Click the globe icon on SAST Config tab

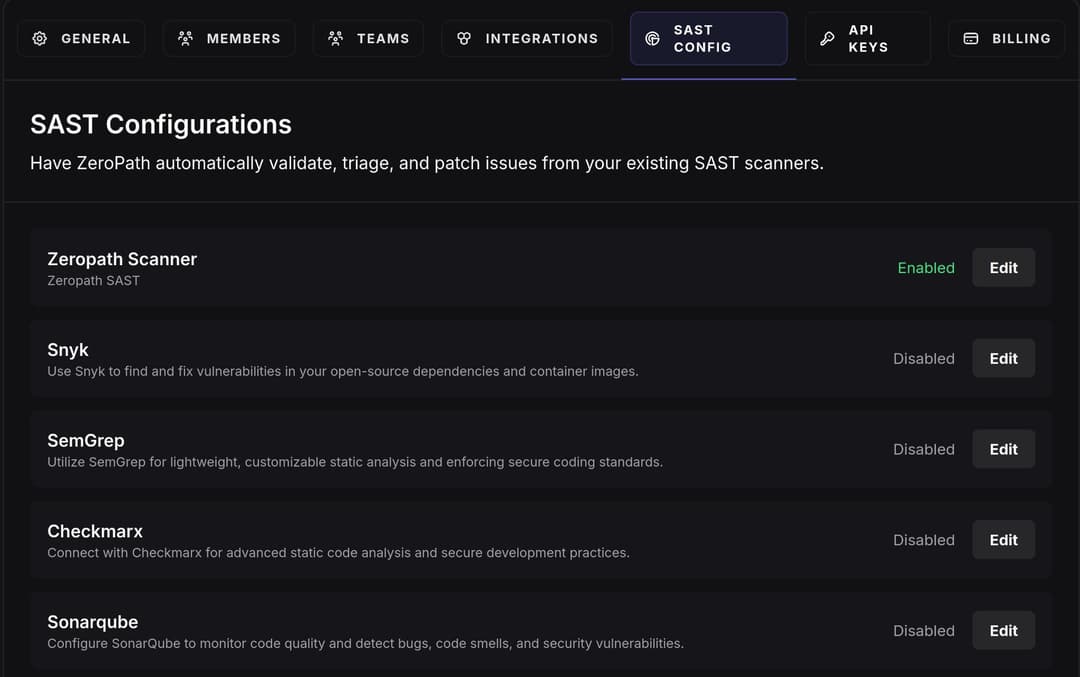click(654, 38)
